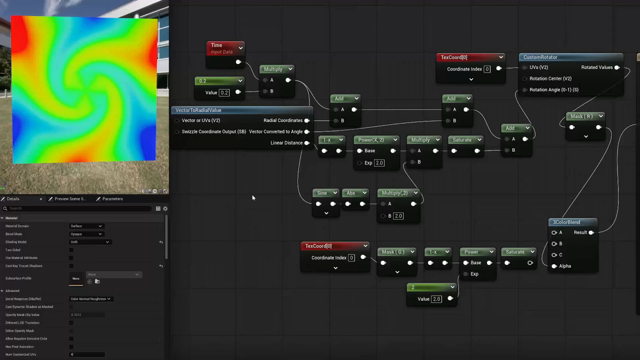640x360 pixels.
Task: Collapse the Material section
Action: (2, 218)
